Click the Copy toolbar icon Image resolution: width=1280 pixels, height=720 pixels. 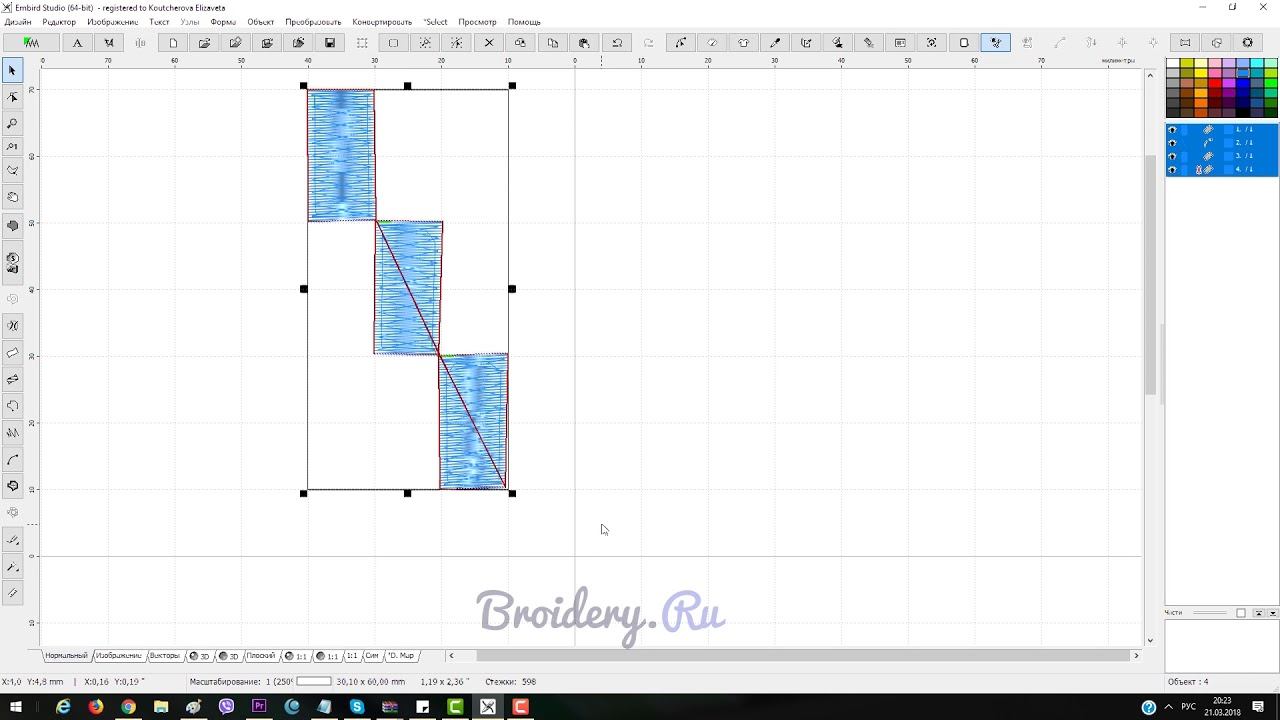553,43
